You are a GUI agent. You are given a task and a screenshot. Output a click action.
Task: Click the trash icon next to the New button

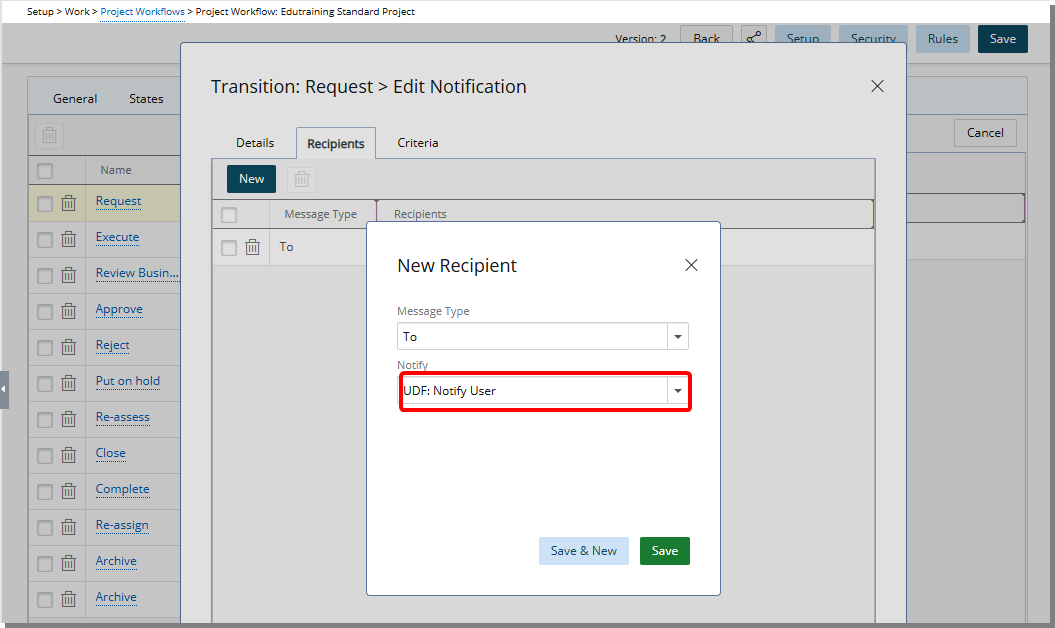[301, 178]
